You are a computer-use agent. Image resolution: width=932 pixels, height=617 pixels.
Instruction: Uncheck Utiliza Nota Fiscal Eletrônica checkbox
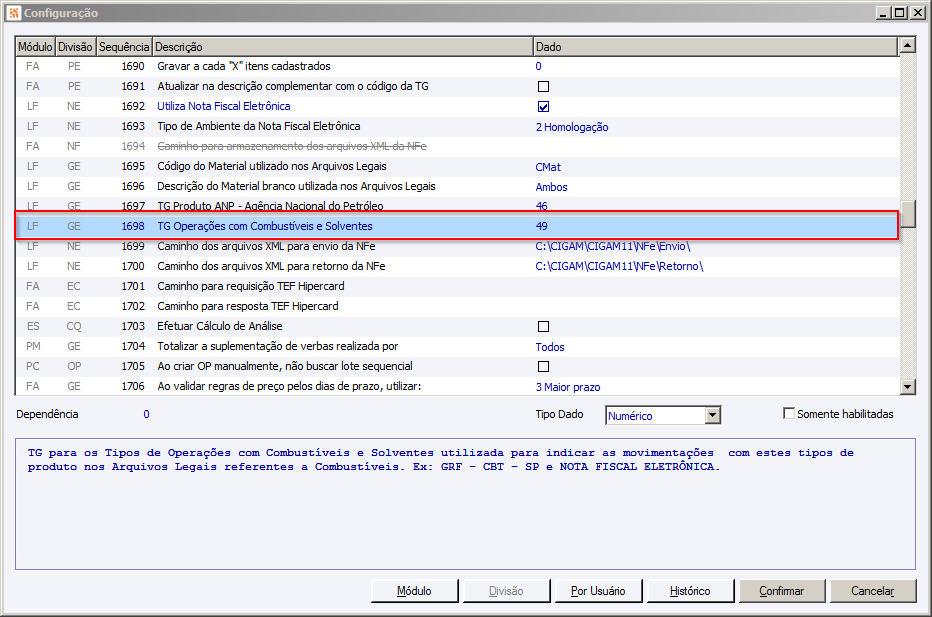543,106
